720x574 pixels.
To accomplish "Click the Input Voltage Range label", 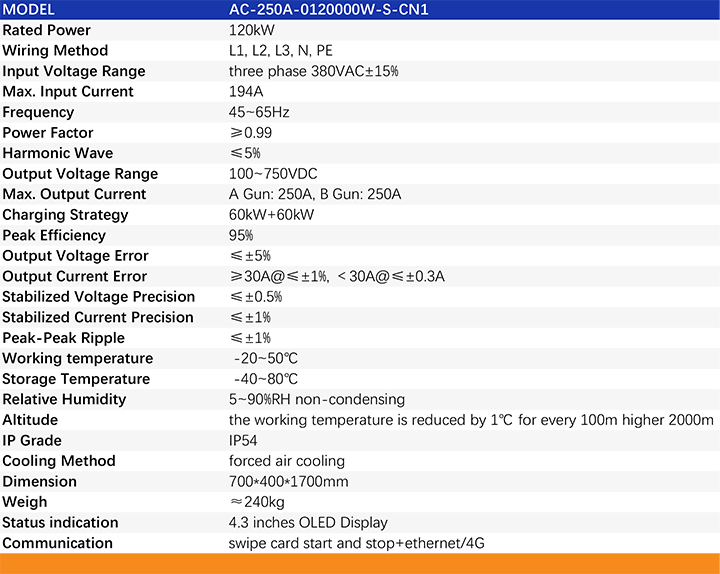I will coord(74,71).
